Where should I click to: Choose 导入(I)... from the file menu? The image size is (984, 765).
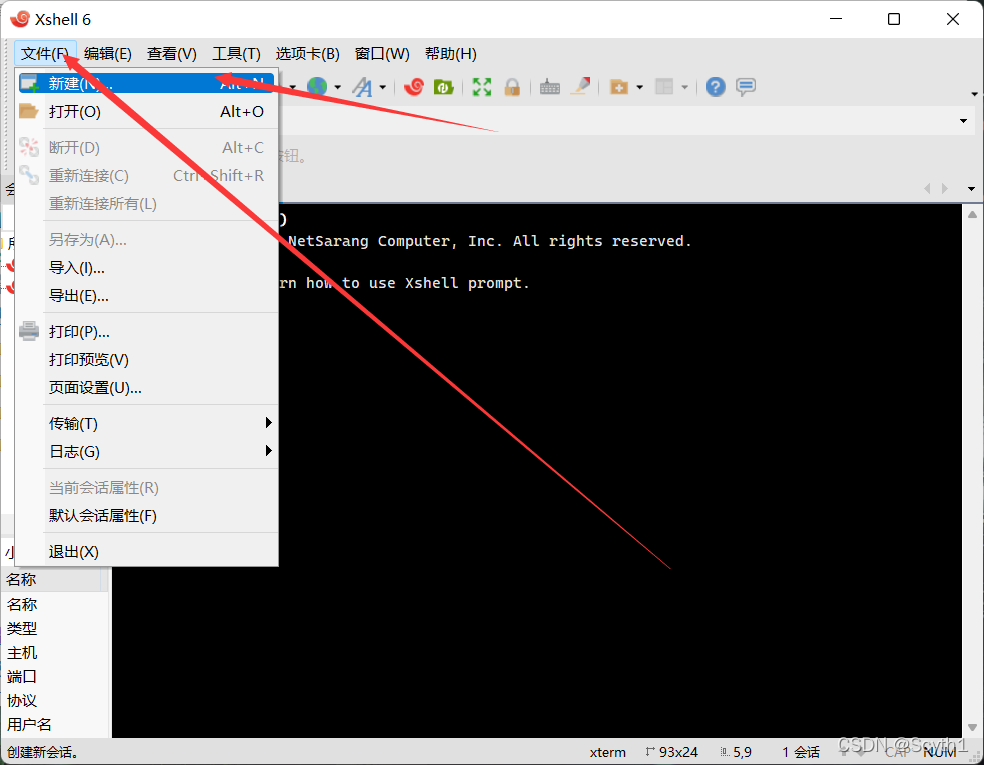click(x=147, y=268)
